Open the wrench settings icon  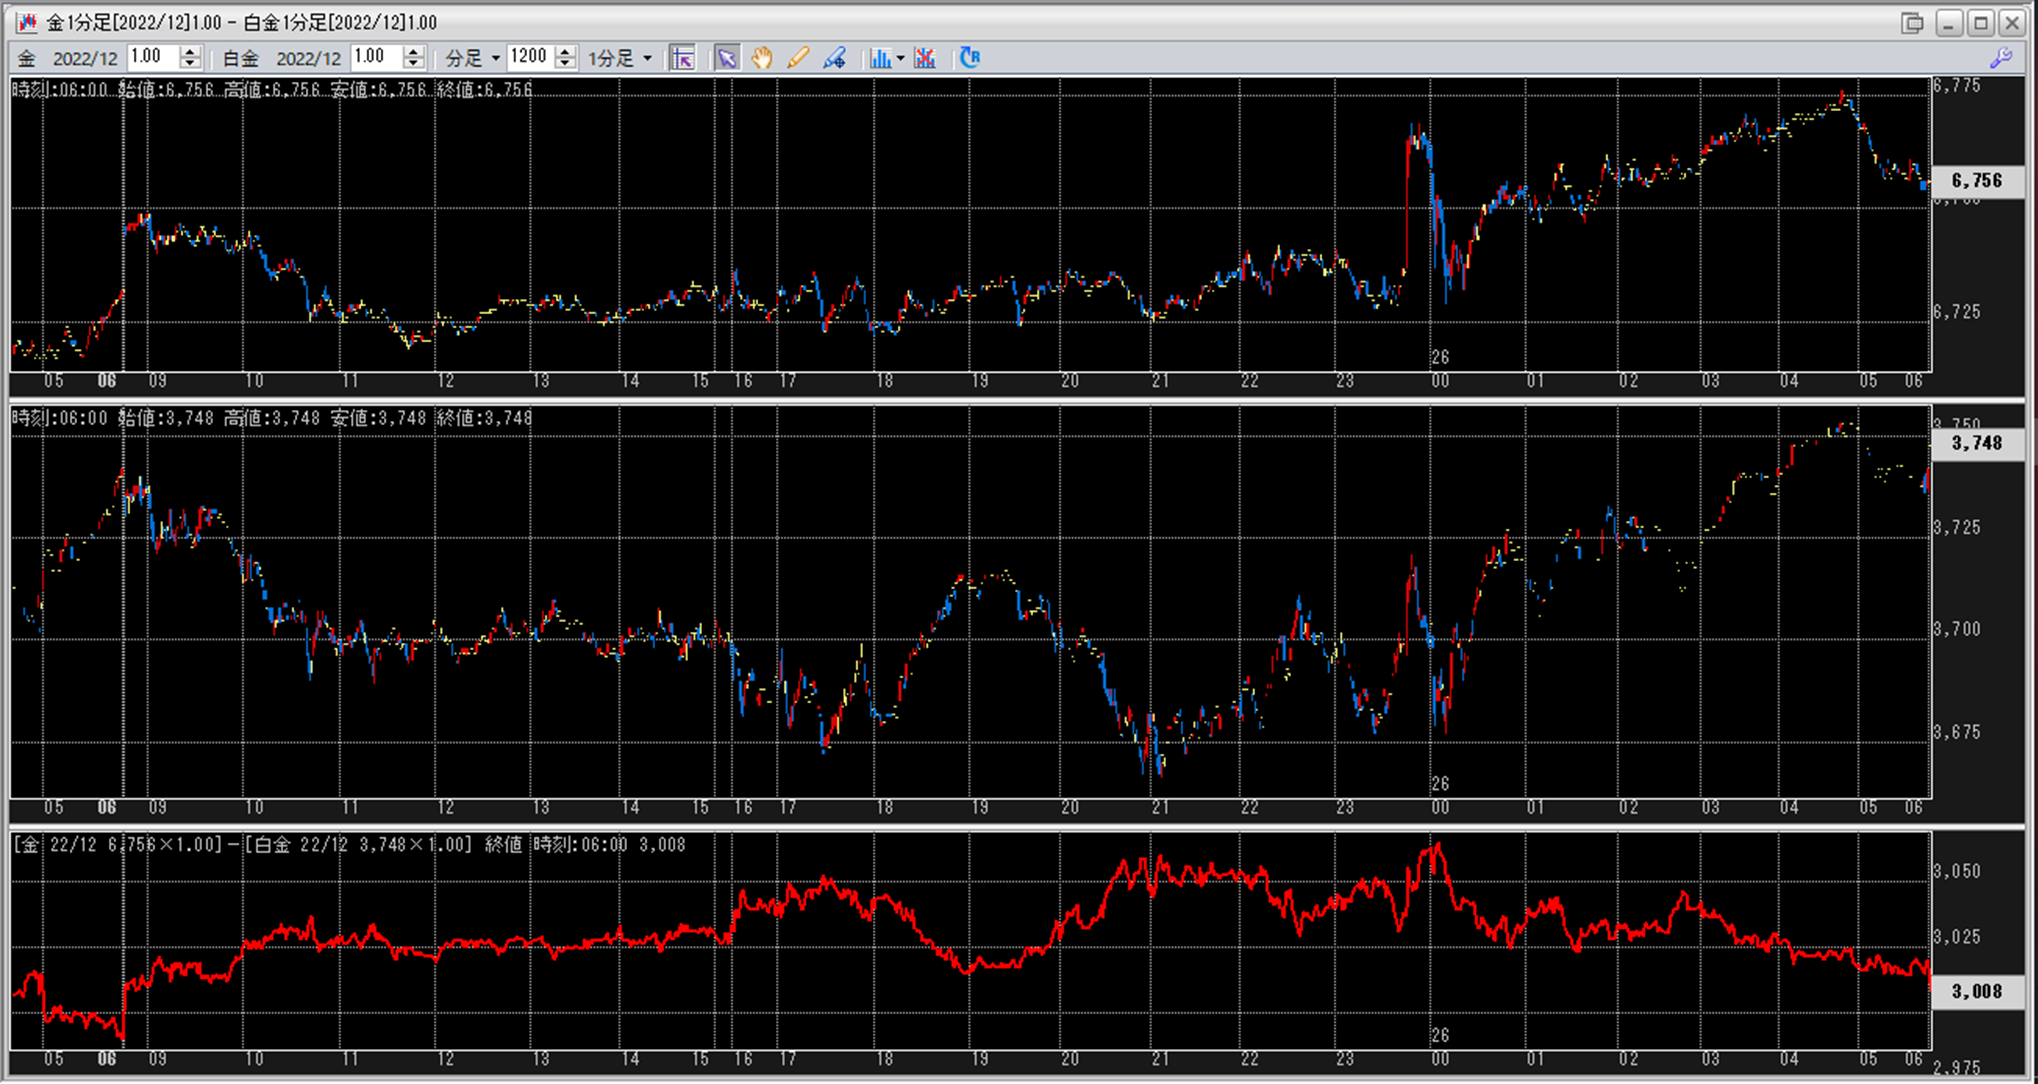coord(2001,58)
